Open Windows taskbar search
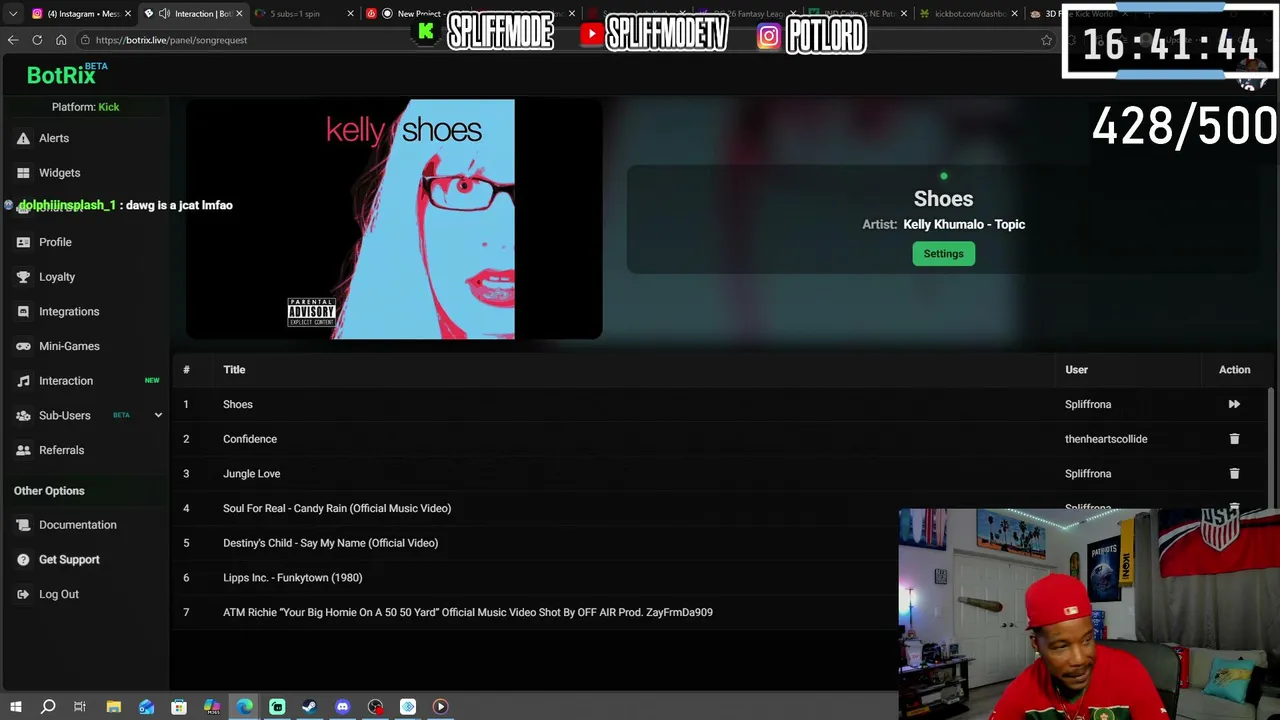This screenshot has height=720, width=1280. (48, 707)
